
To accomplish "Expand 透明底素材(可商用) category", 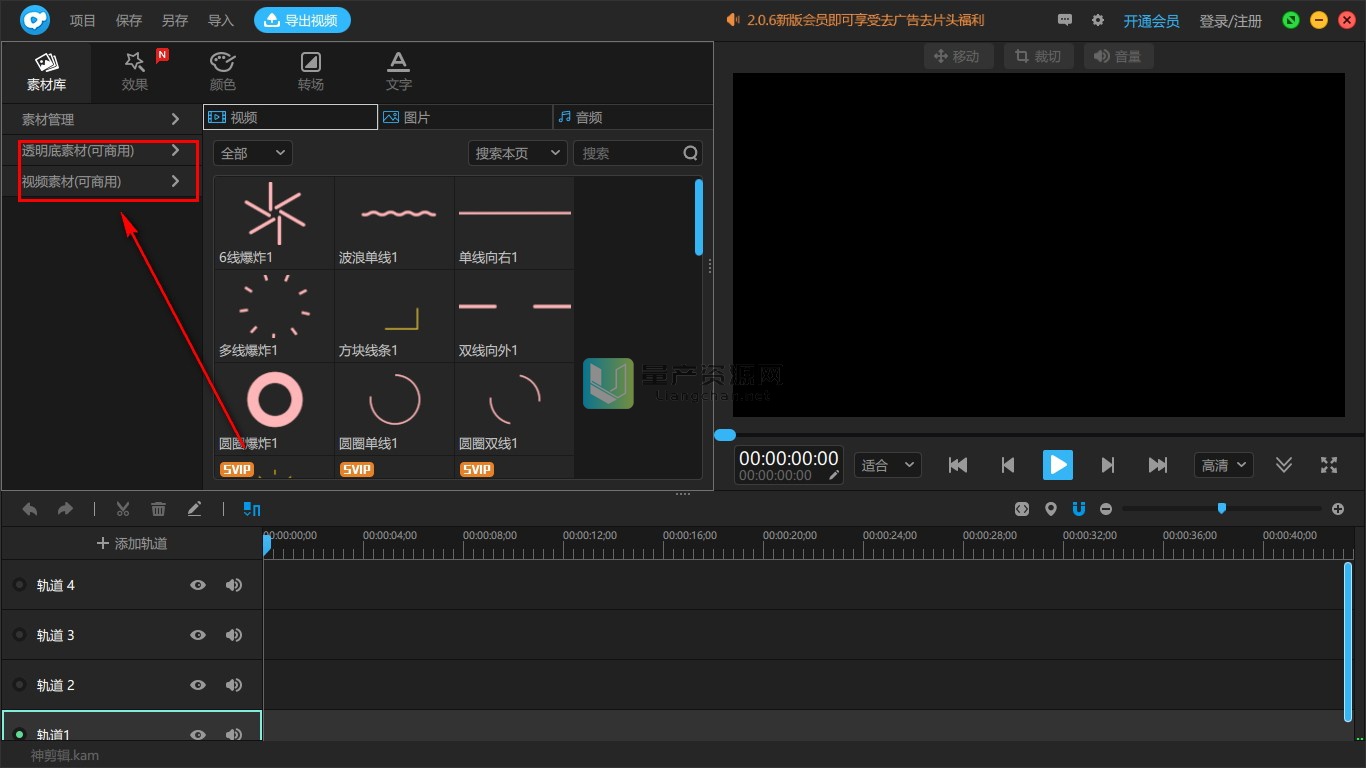I will pos(101,151).
